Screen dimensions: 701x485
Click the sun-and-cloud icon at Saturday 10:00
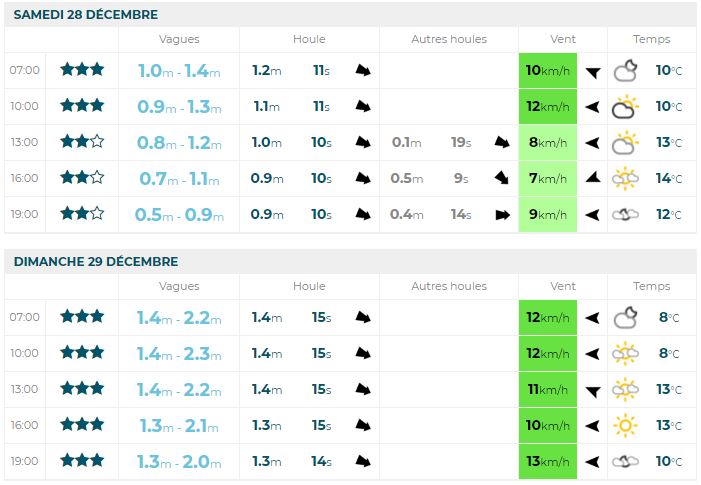626,106
